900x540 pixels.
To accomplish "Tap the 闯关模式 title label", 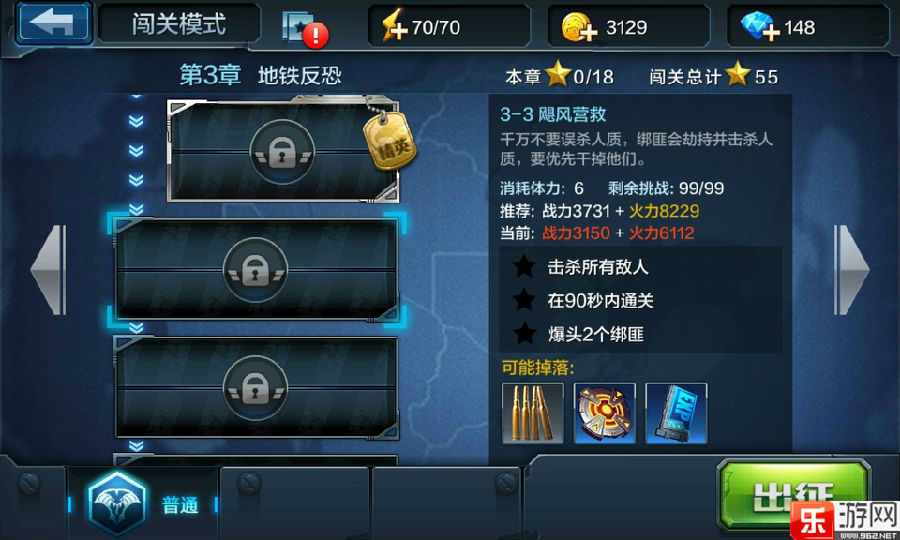I will (179, 24).
